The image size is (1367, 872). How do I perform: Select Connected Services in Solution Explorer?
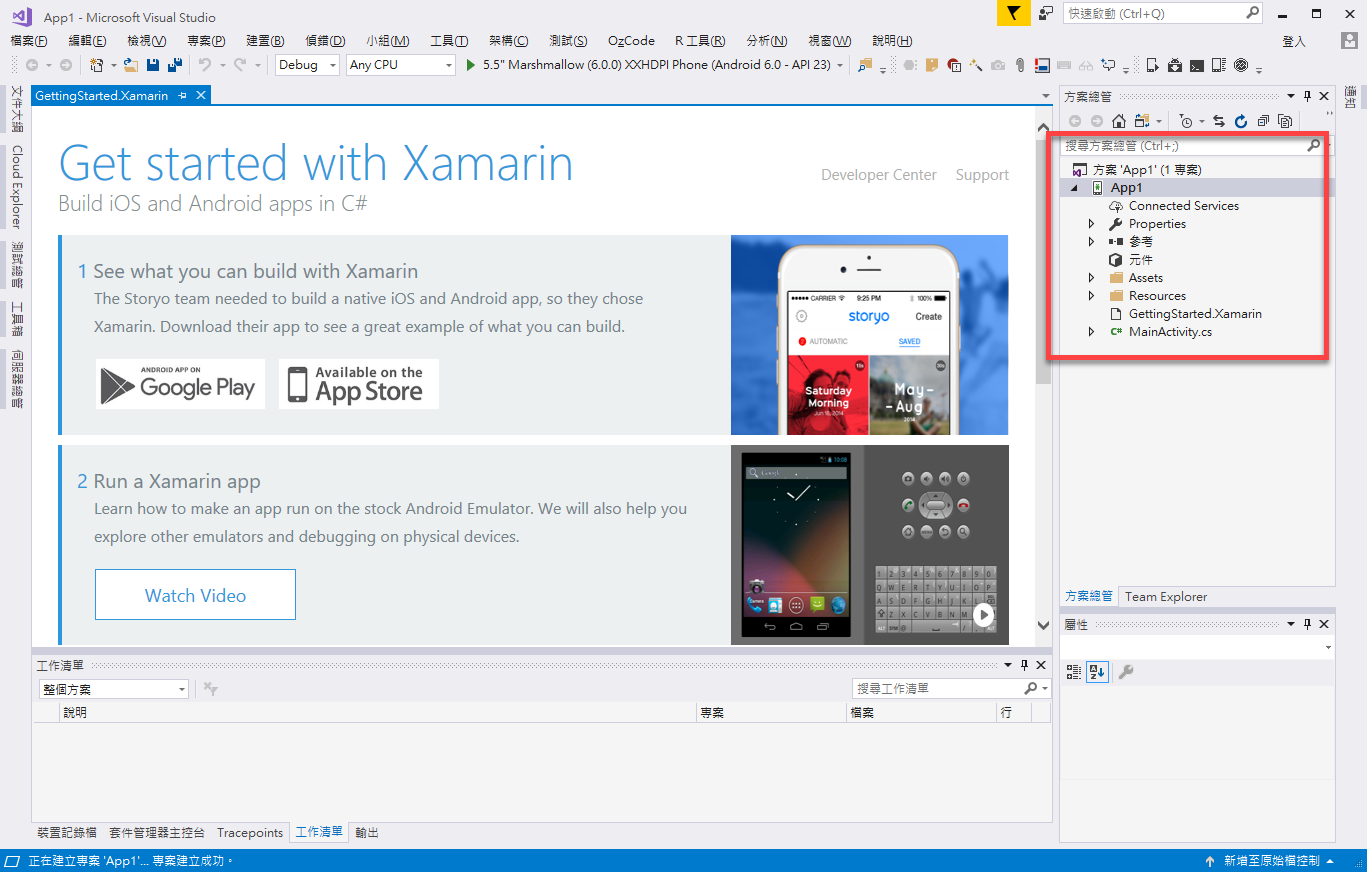[x=1183, y=206]
